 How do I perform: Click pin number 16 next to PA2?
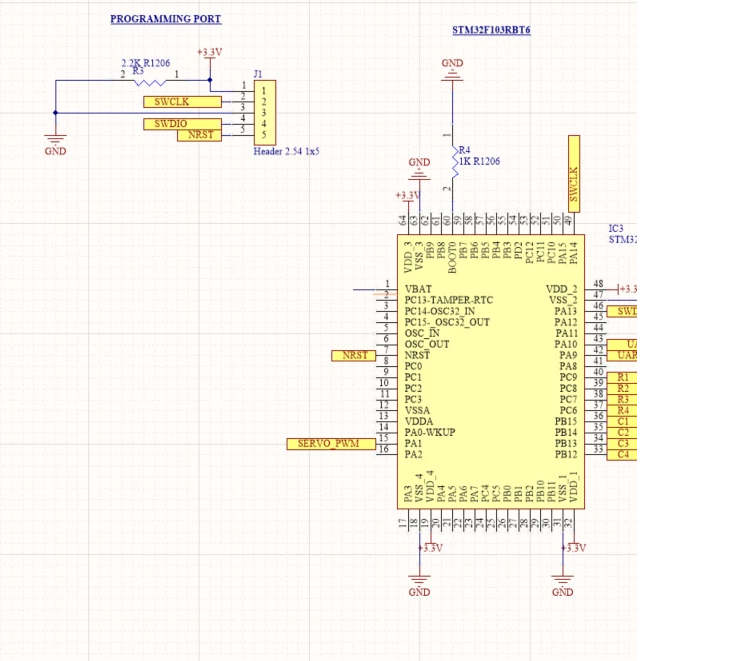[x=384, y=449]
